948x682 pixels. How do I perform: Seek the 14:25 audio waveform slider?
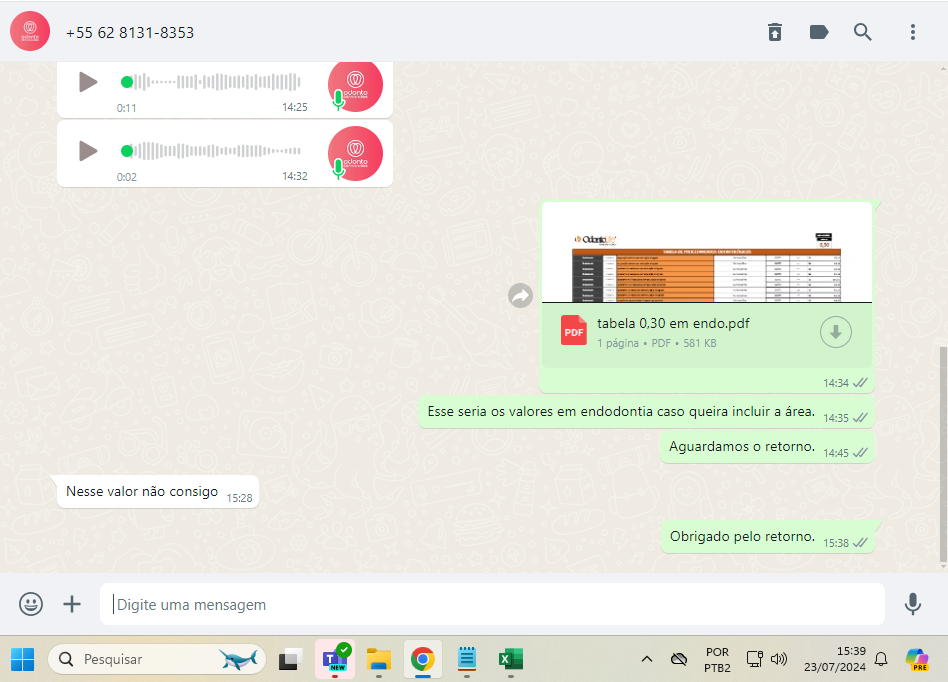pyautogui.click(x=210, y=82)
